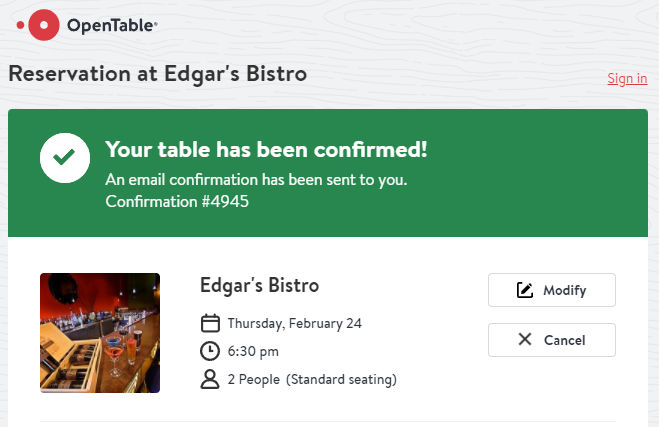The width and height of the screenshot is (659, 427).
Task: Click the white checkmark confirmation icon
Action: (65, 157)
